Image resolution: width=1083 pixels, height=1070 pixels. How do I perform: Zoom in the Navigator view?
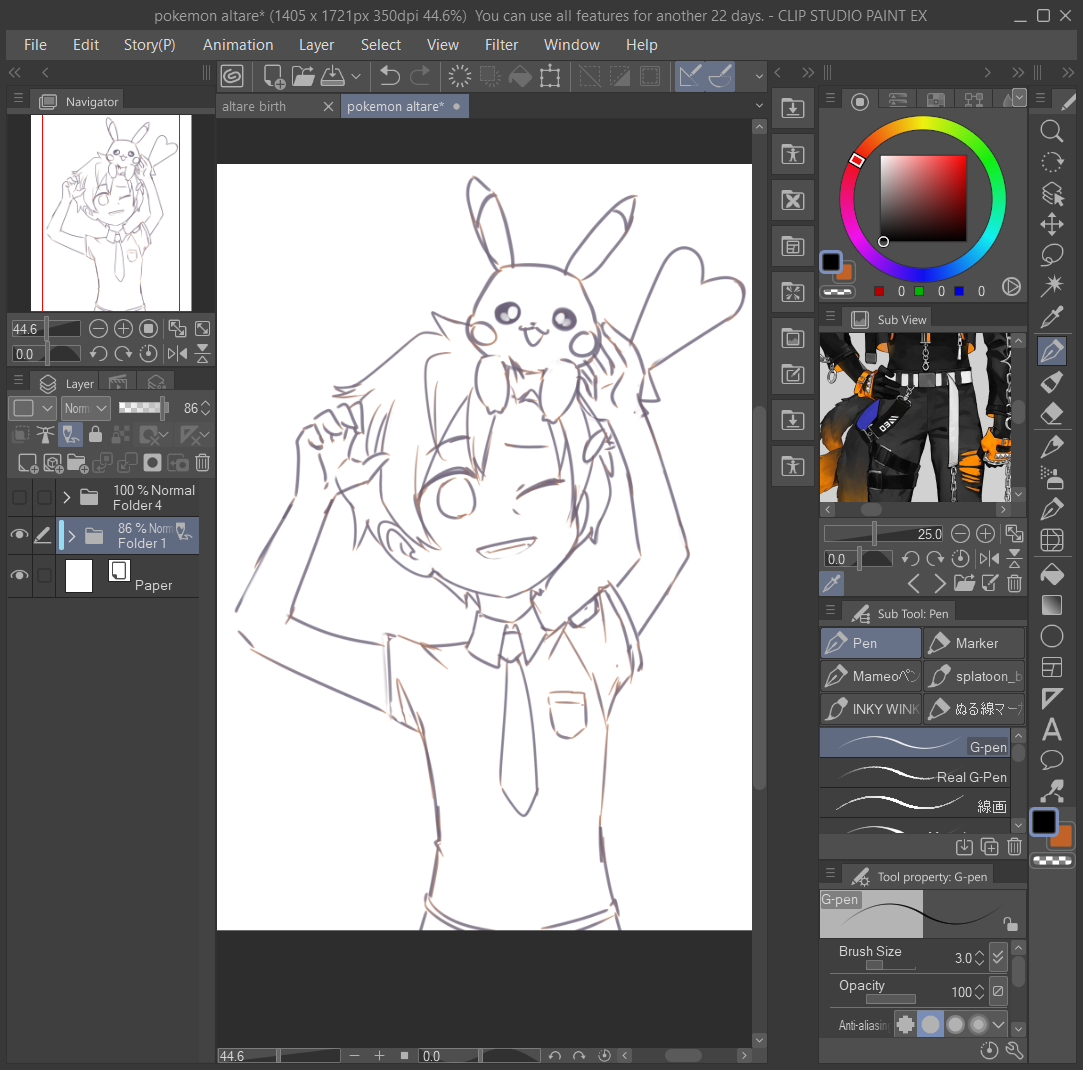(x=123, y=329)
